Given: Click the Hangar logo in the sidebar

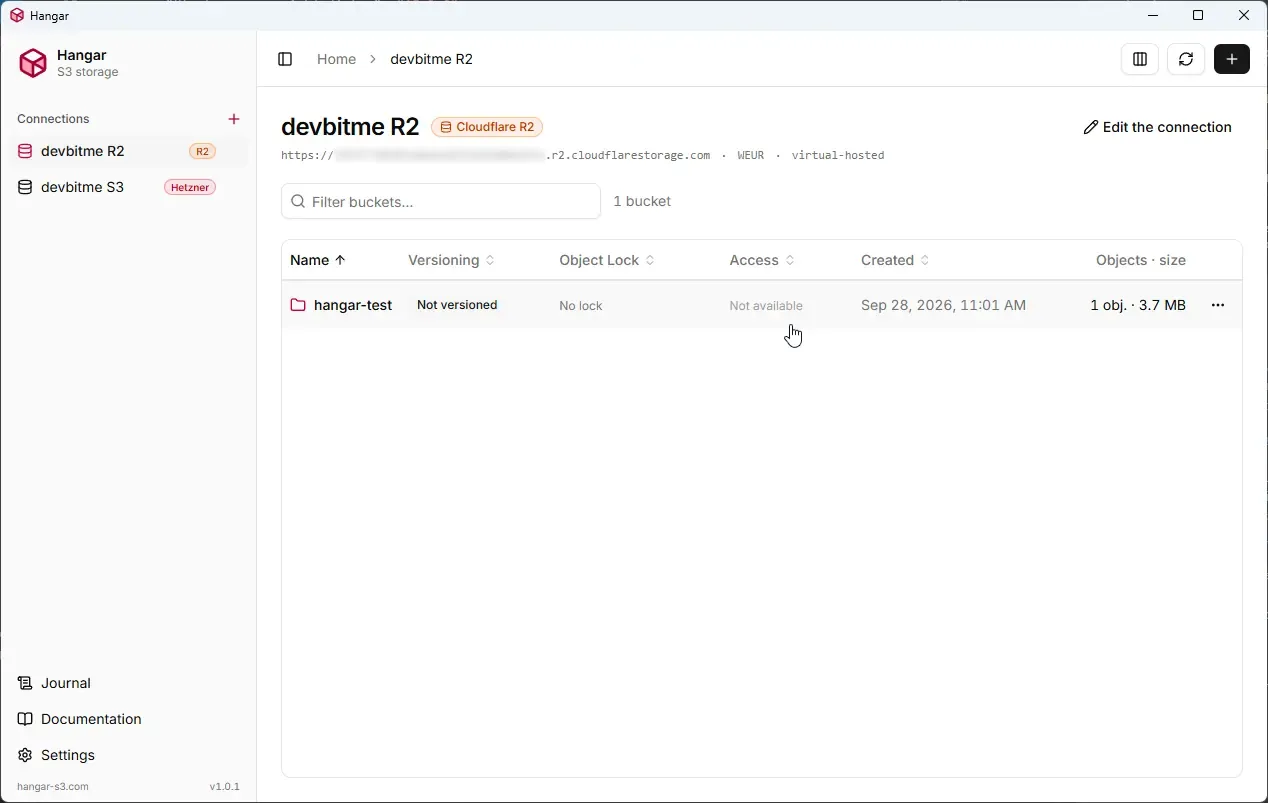Looking at the screenshot, I should [33, 63].
